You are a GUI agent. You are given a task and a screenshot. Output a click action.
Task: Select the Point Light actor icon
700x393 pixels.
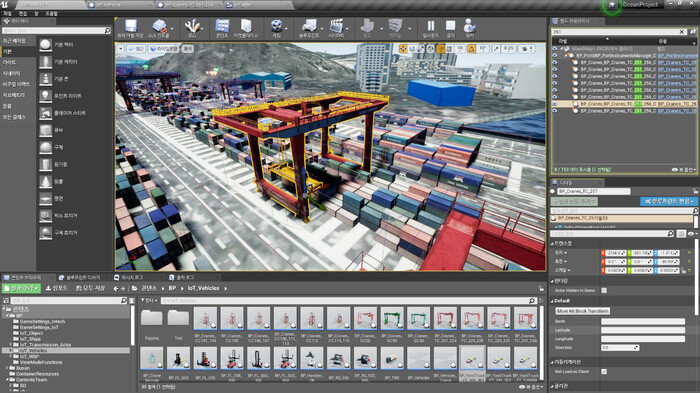coord(45,96)
